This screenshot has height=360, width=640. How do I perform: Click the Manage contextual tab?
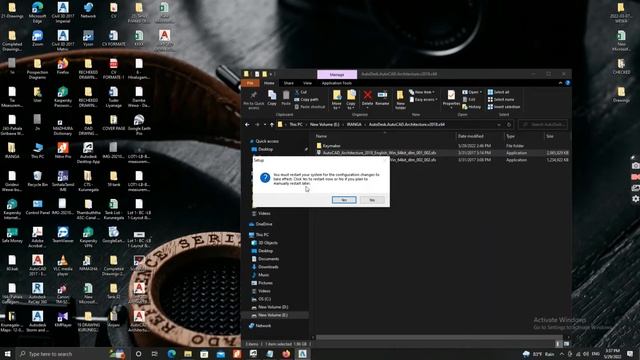tap(337, 75)
